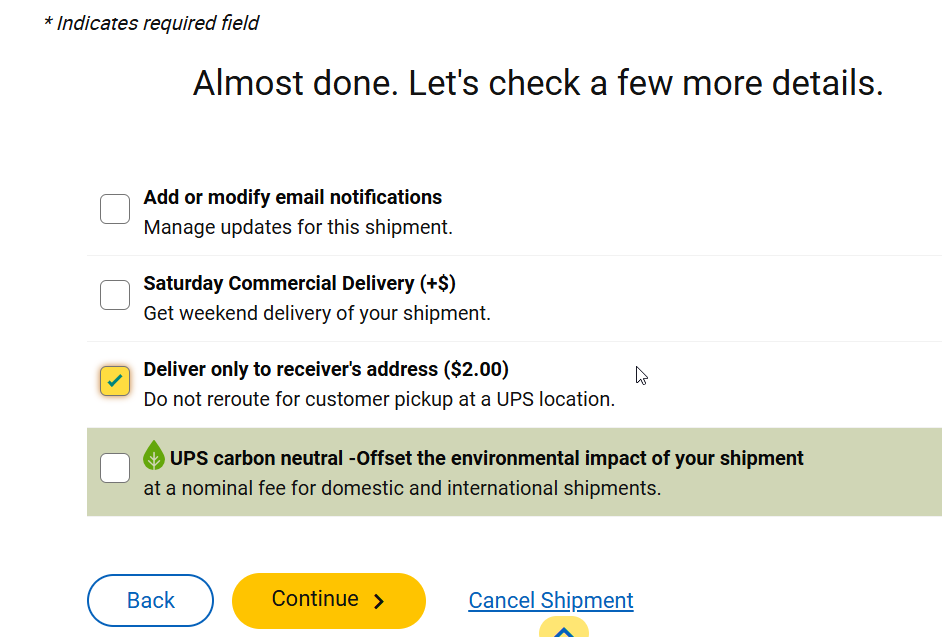Viewport: 942px width, 637px height.
Task: Uncheck Deliver only to receiver's address checkbox
Action: [115, 381]
